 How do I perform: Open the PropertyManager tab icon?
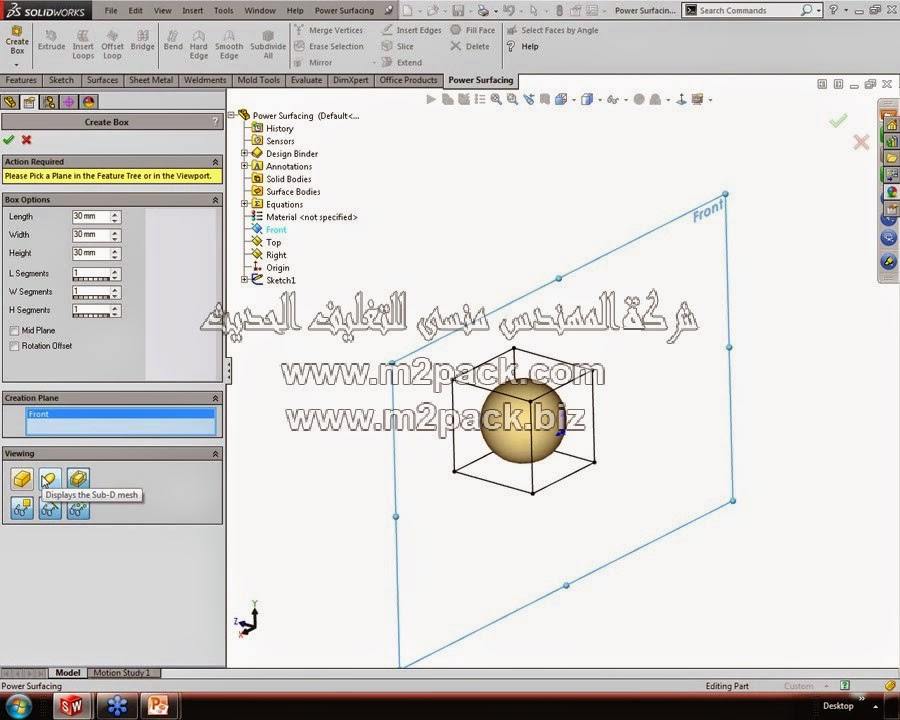coord(29,102)
